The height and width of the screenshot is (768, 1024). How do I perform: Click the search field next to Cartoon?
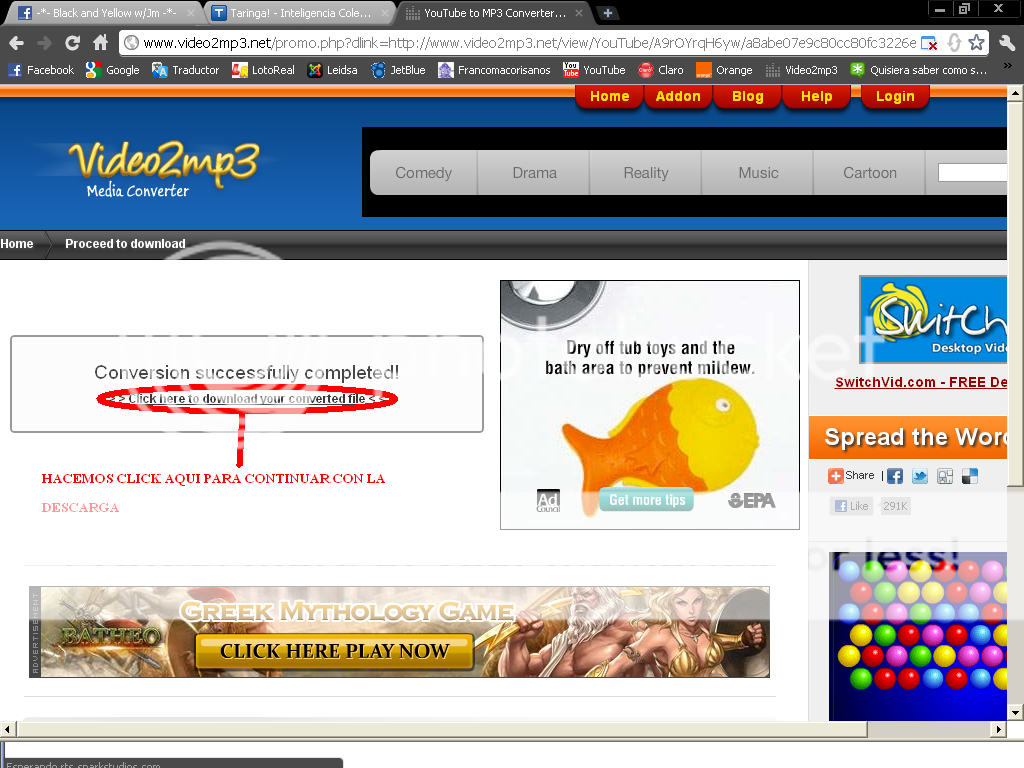click(x=972, y=172)
